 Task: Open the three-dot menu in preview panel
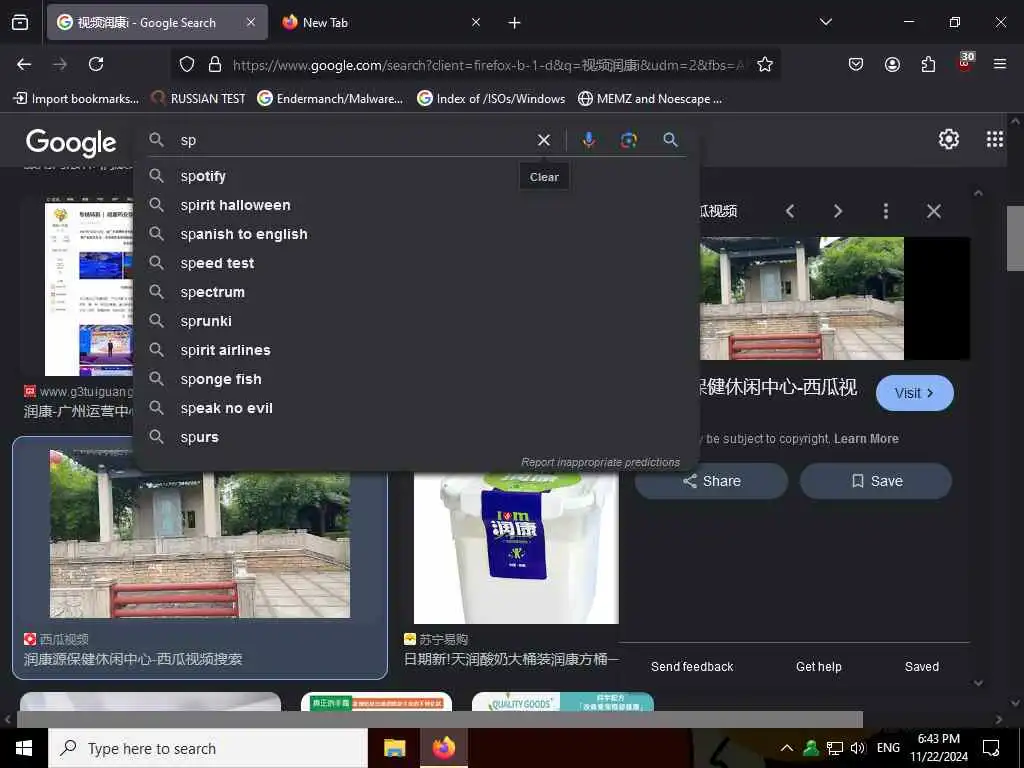coord(886,211)
